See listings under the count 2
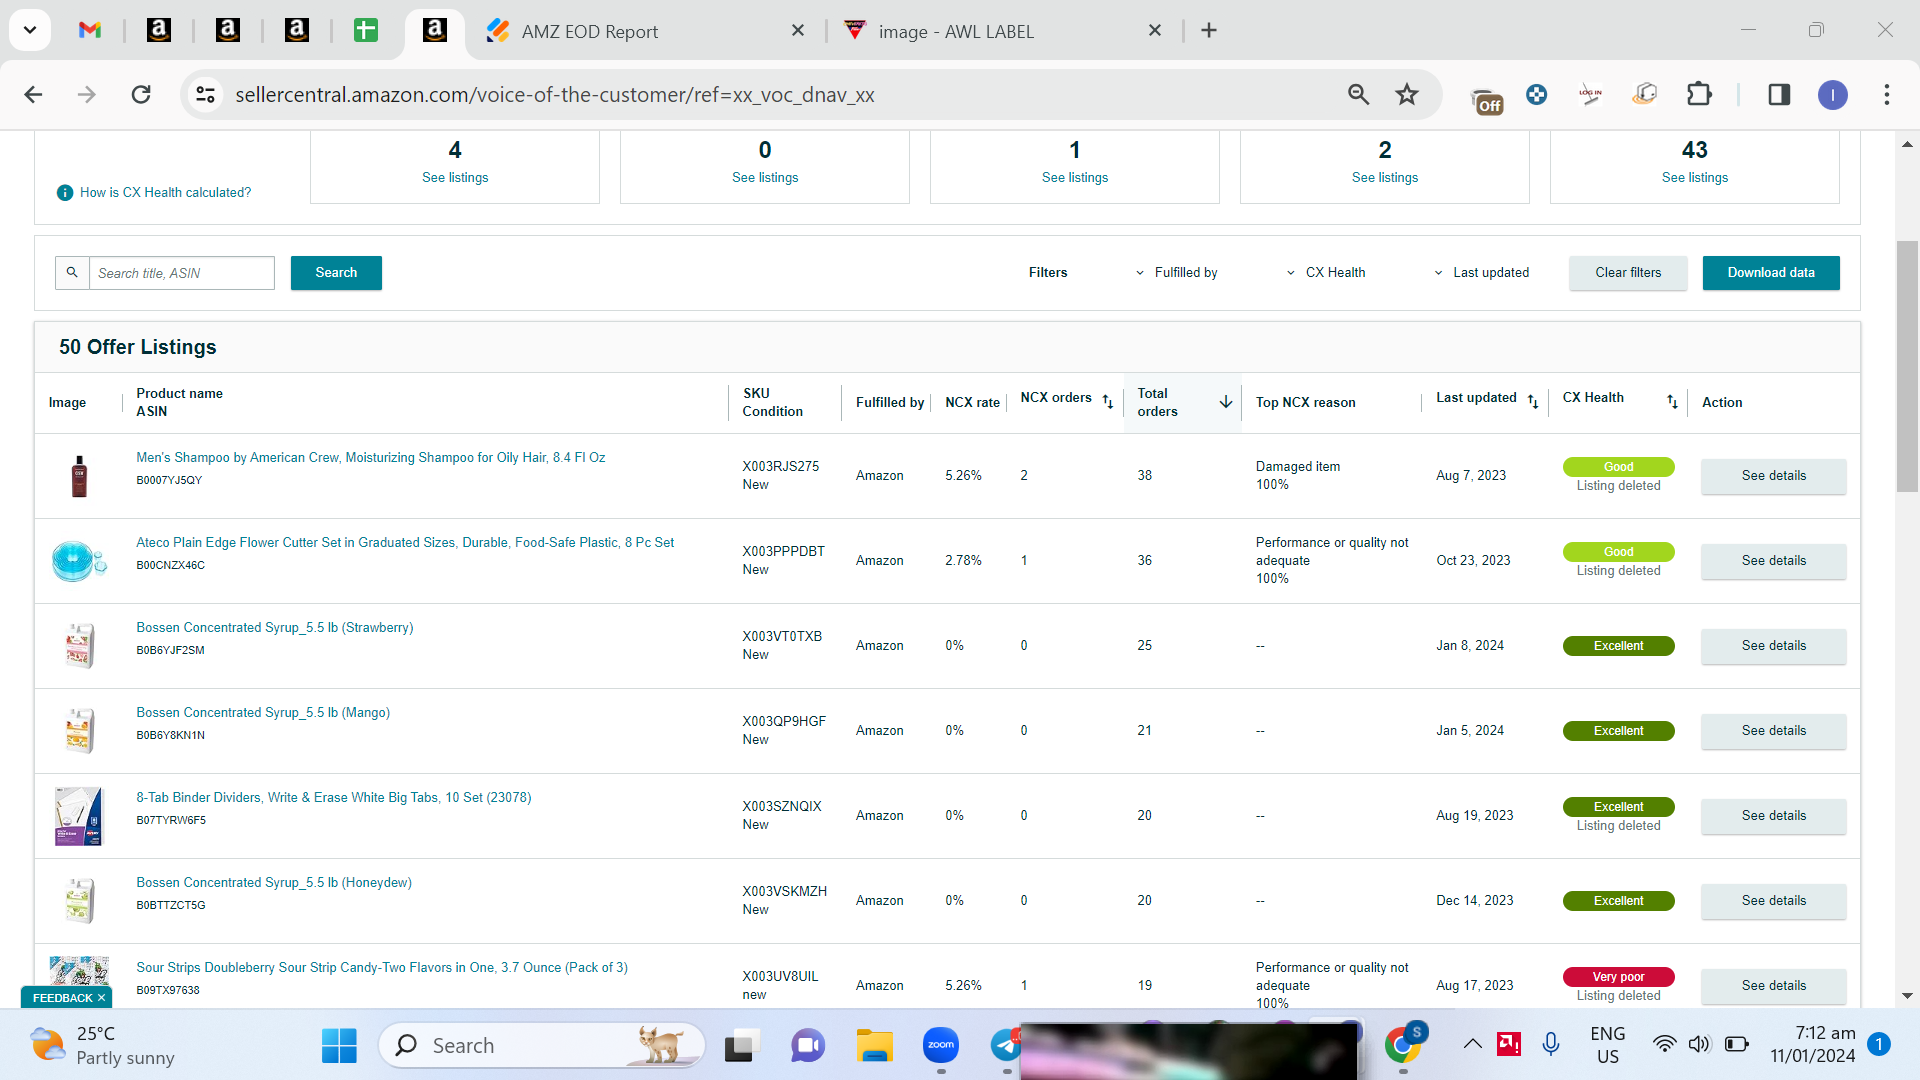This screenshot has width=1920, height=1080. click(x=1385, y=178)
